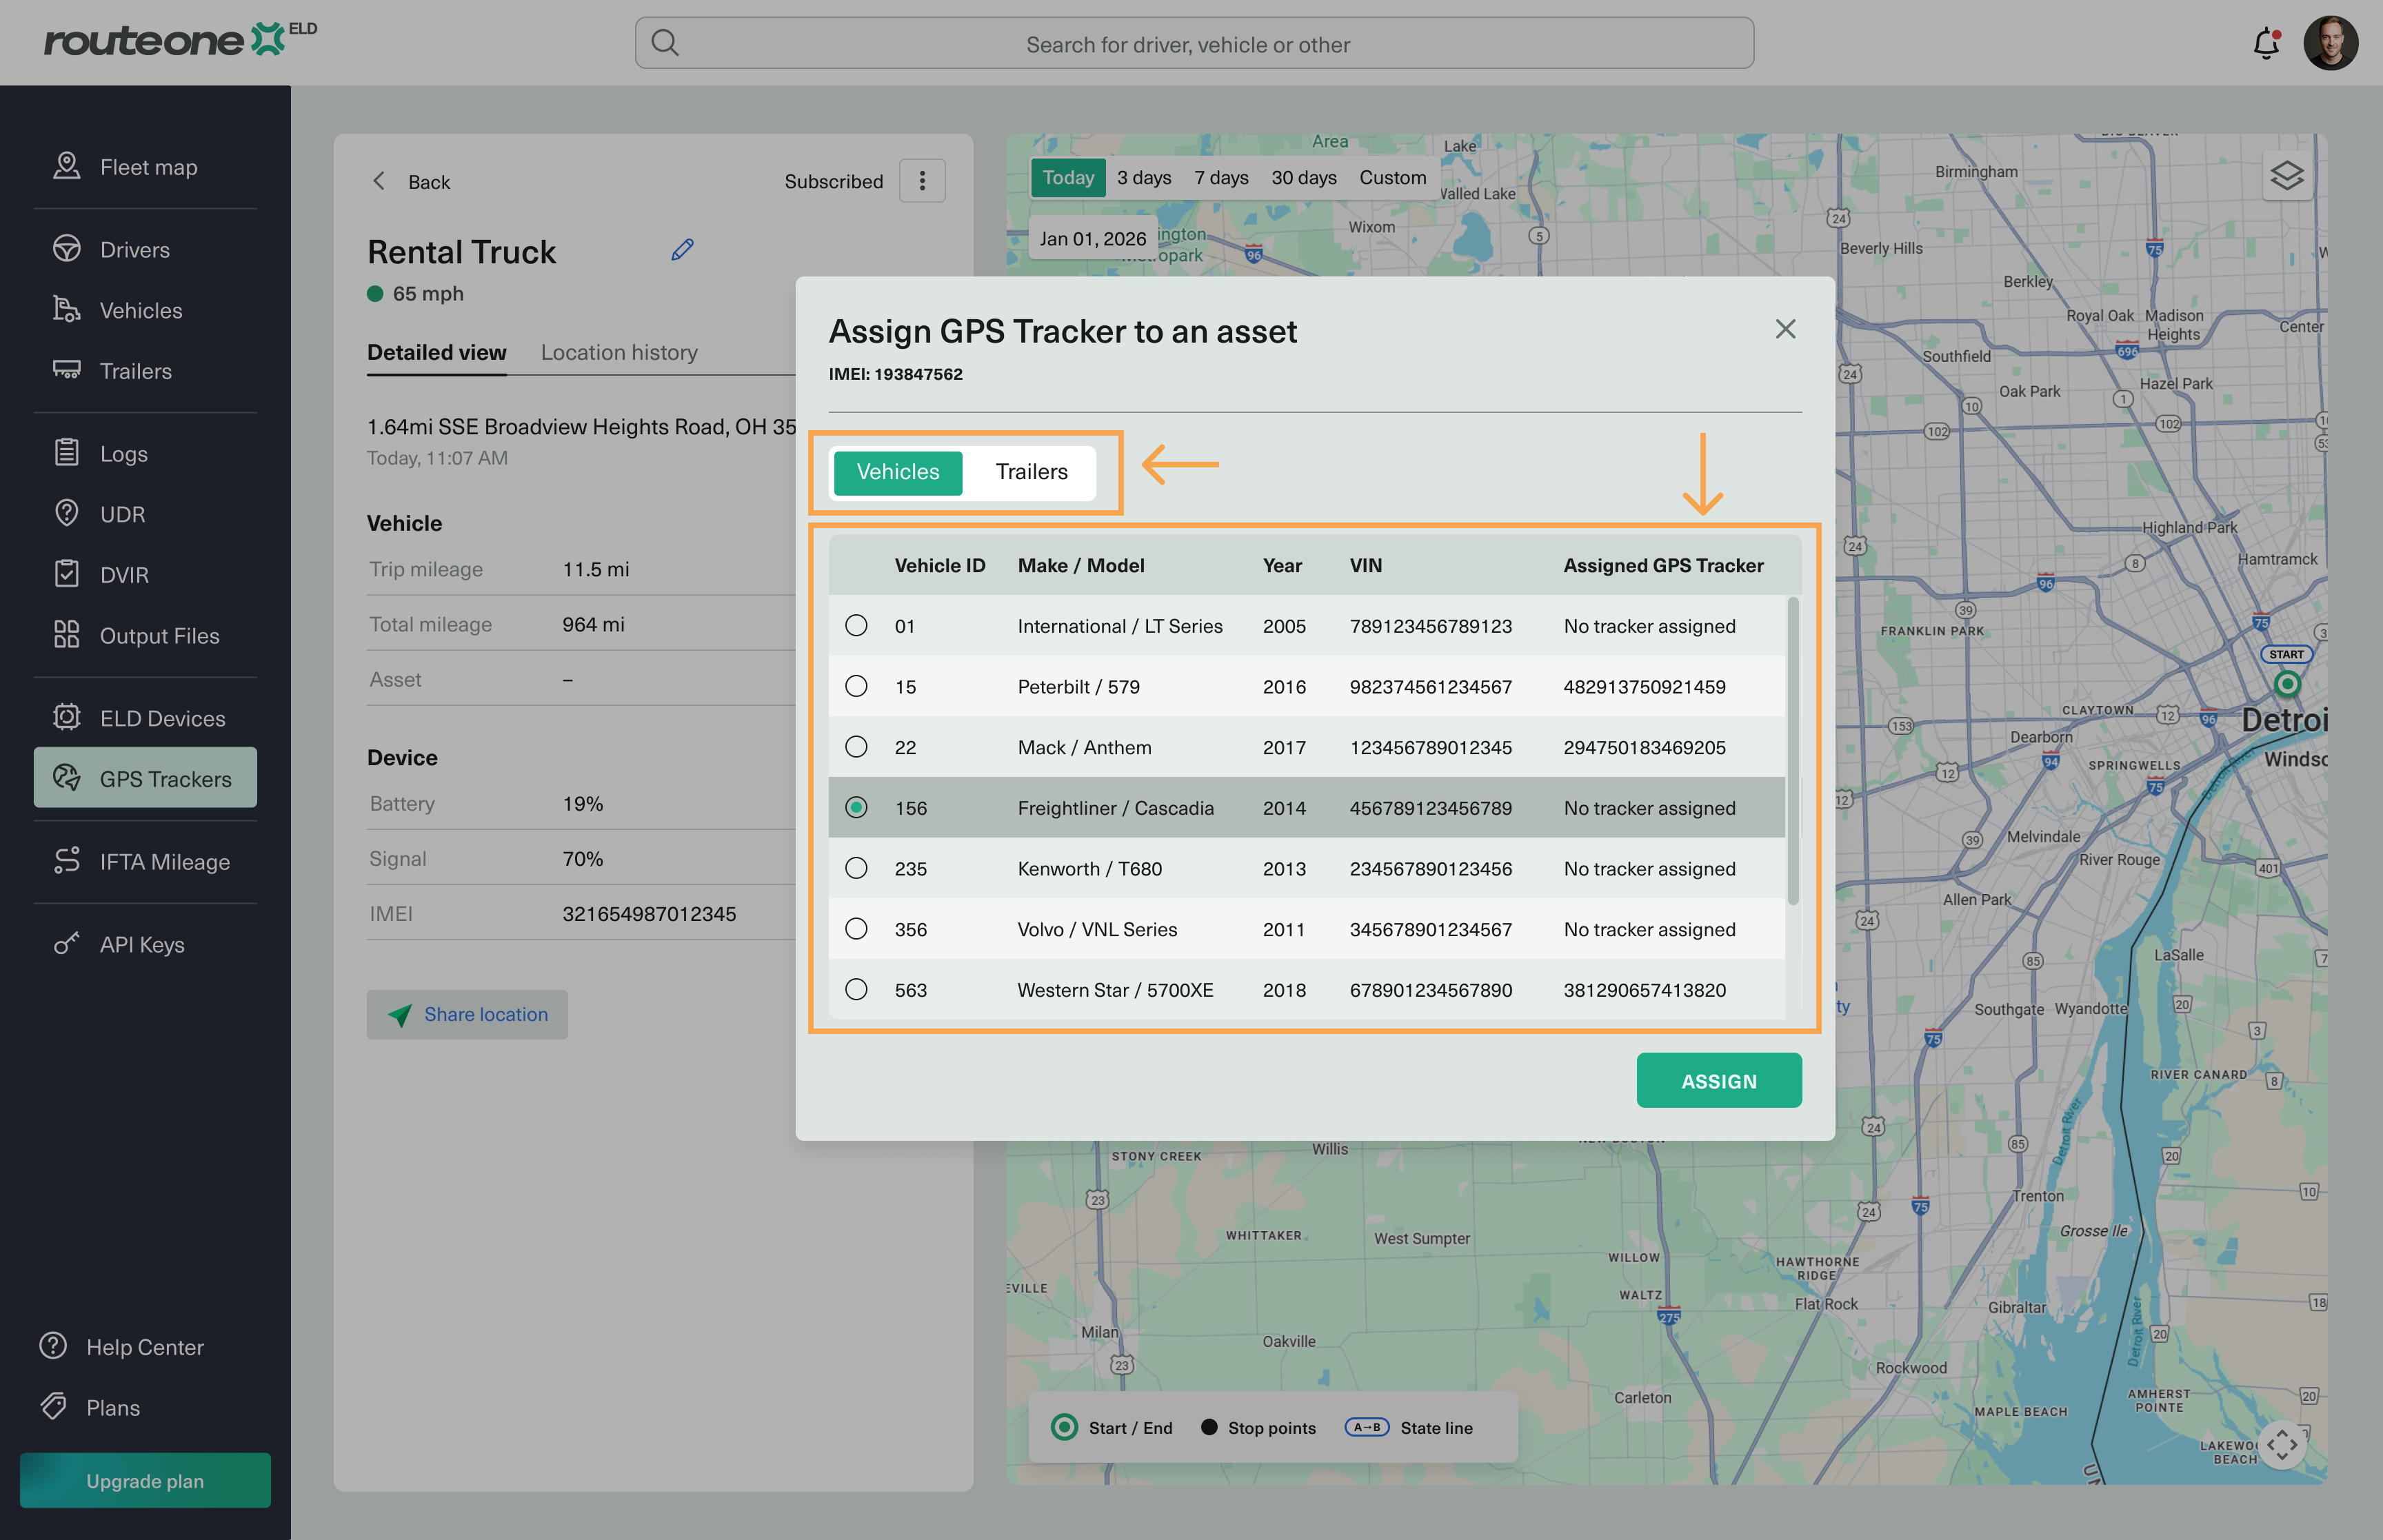The image size is (2383, 1540).
Task: Click tracker number 381290657413820
Action: tap(1645, 989)
